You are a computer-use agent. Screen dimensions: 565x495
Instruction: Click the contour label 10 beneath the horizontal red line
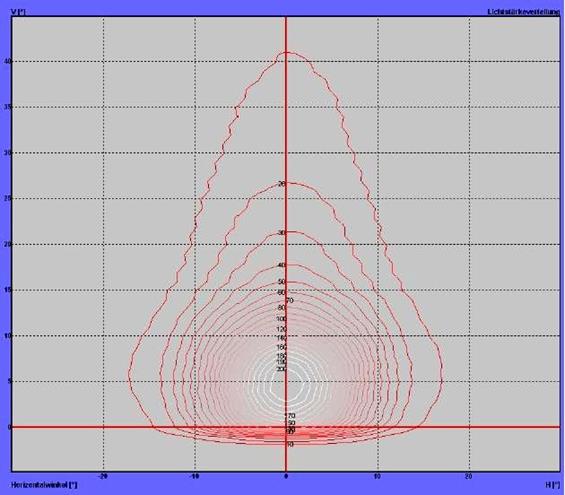point(290,445)
